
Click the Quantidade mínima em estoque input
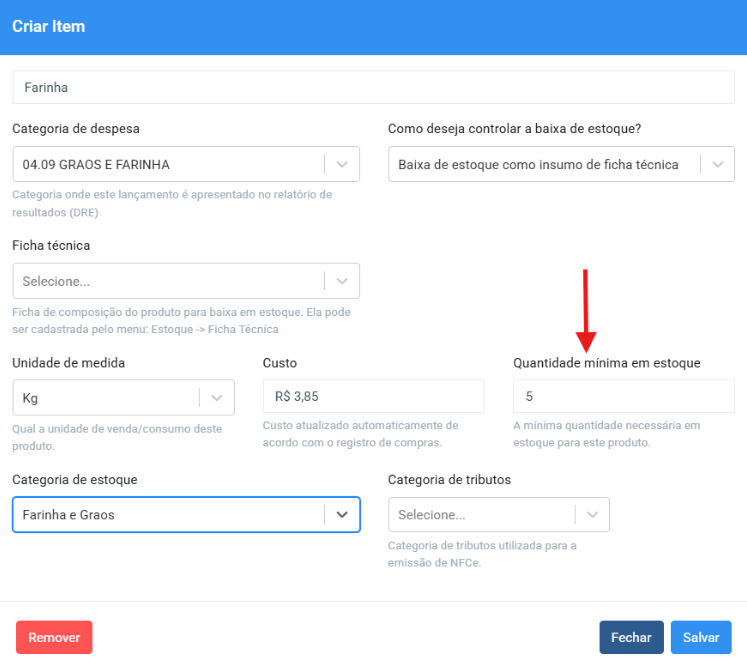(x=623, y=397)
